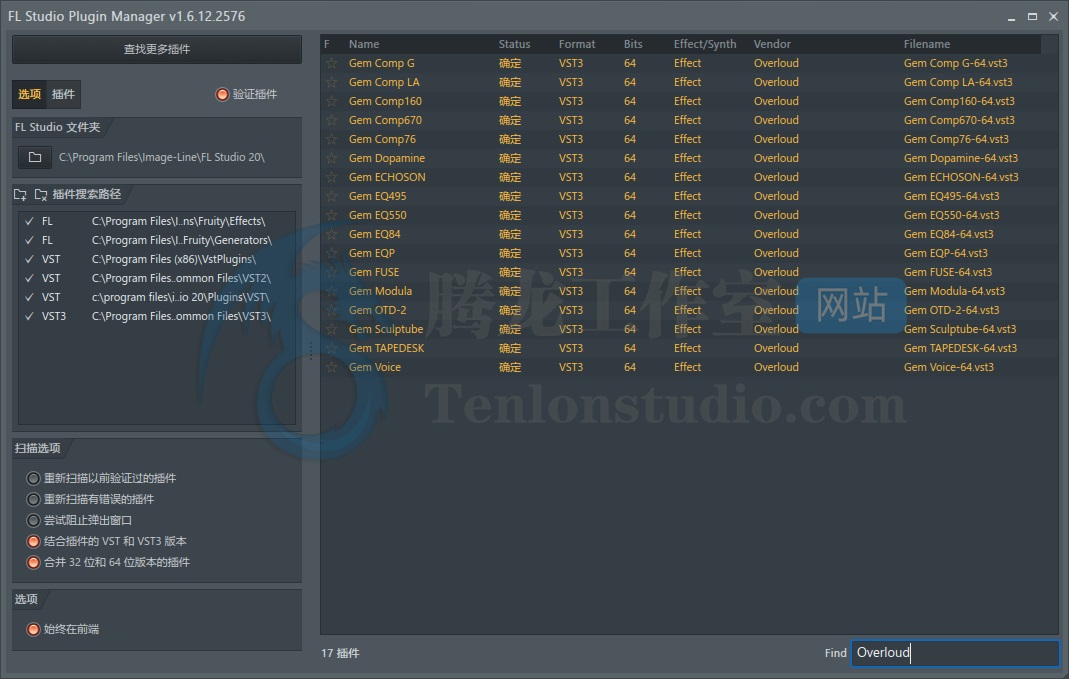The image size is (1069, 679).
Task: Uncheck the VST3 Common Files search path
Action: pos(29,316)
